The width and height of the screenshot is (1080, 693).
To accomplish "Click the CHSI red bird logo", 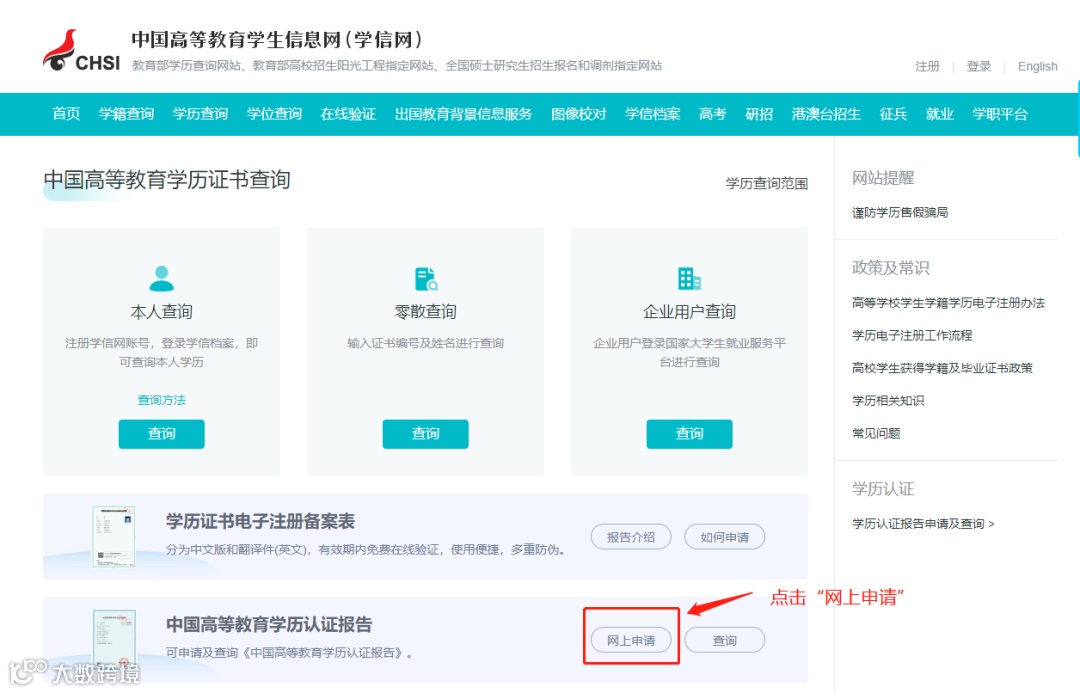I will coord(81,51).
